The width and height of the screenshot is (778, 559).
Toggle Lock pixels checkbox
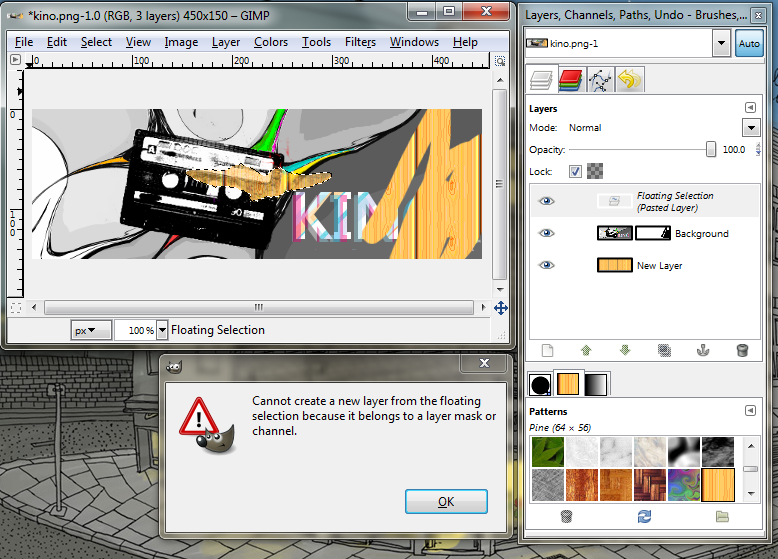(x=575, y=172)
